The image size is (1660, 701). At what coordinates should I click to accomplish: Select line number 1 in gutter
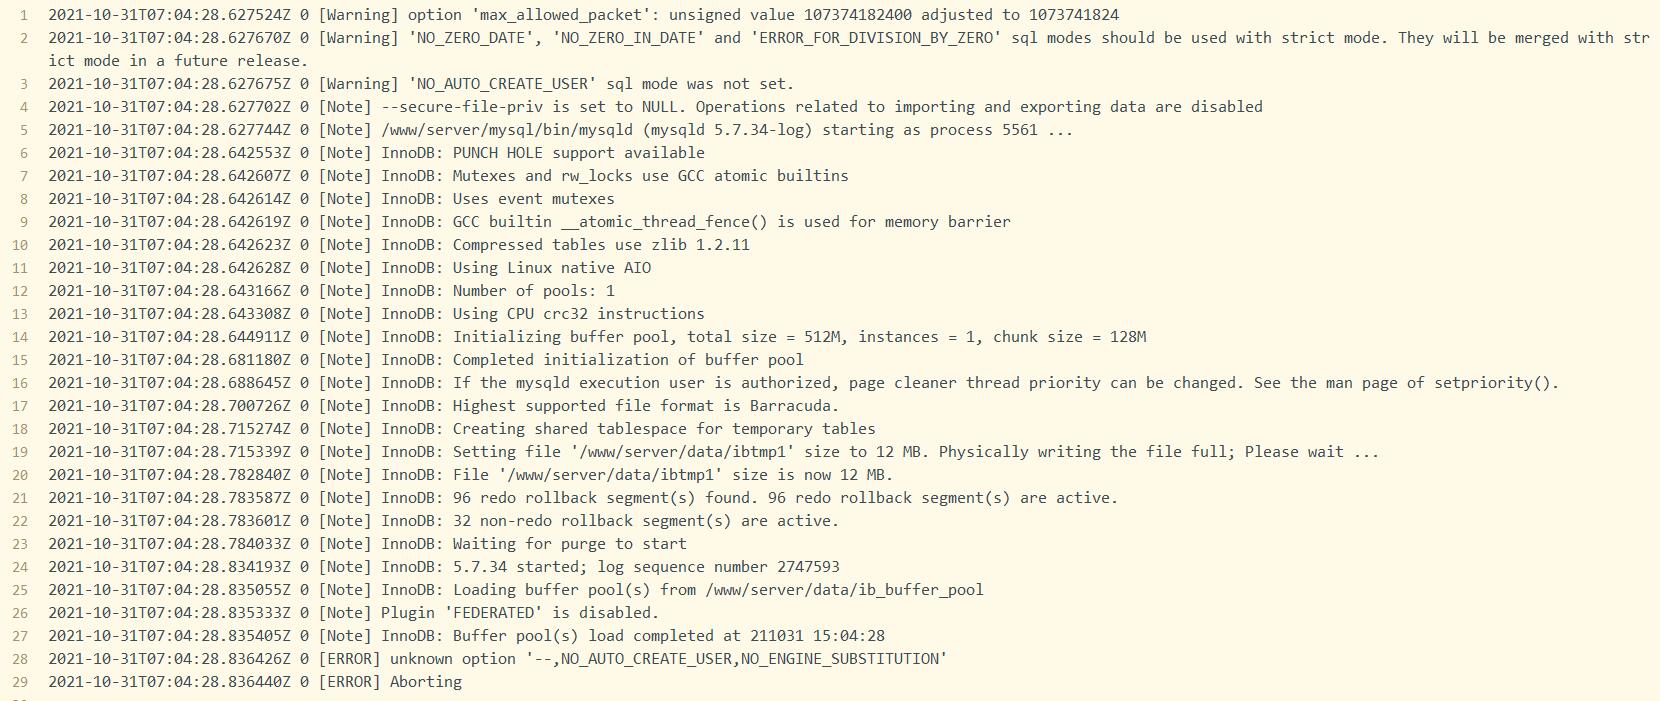point(24,15)
